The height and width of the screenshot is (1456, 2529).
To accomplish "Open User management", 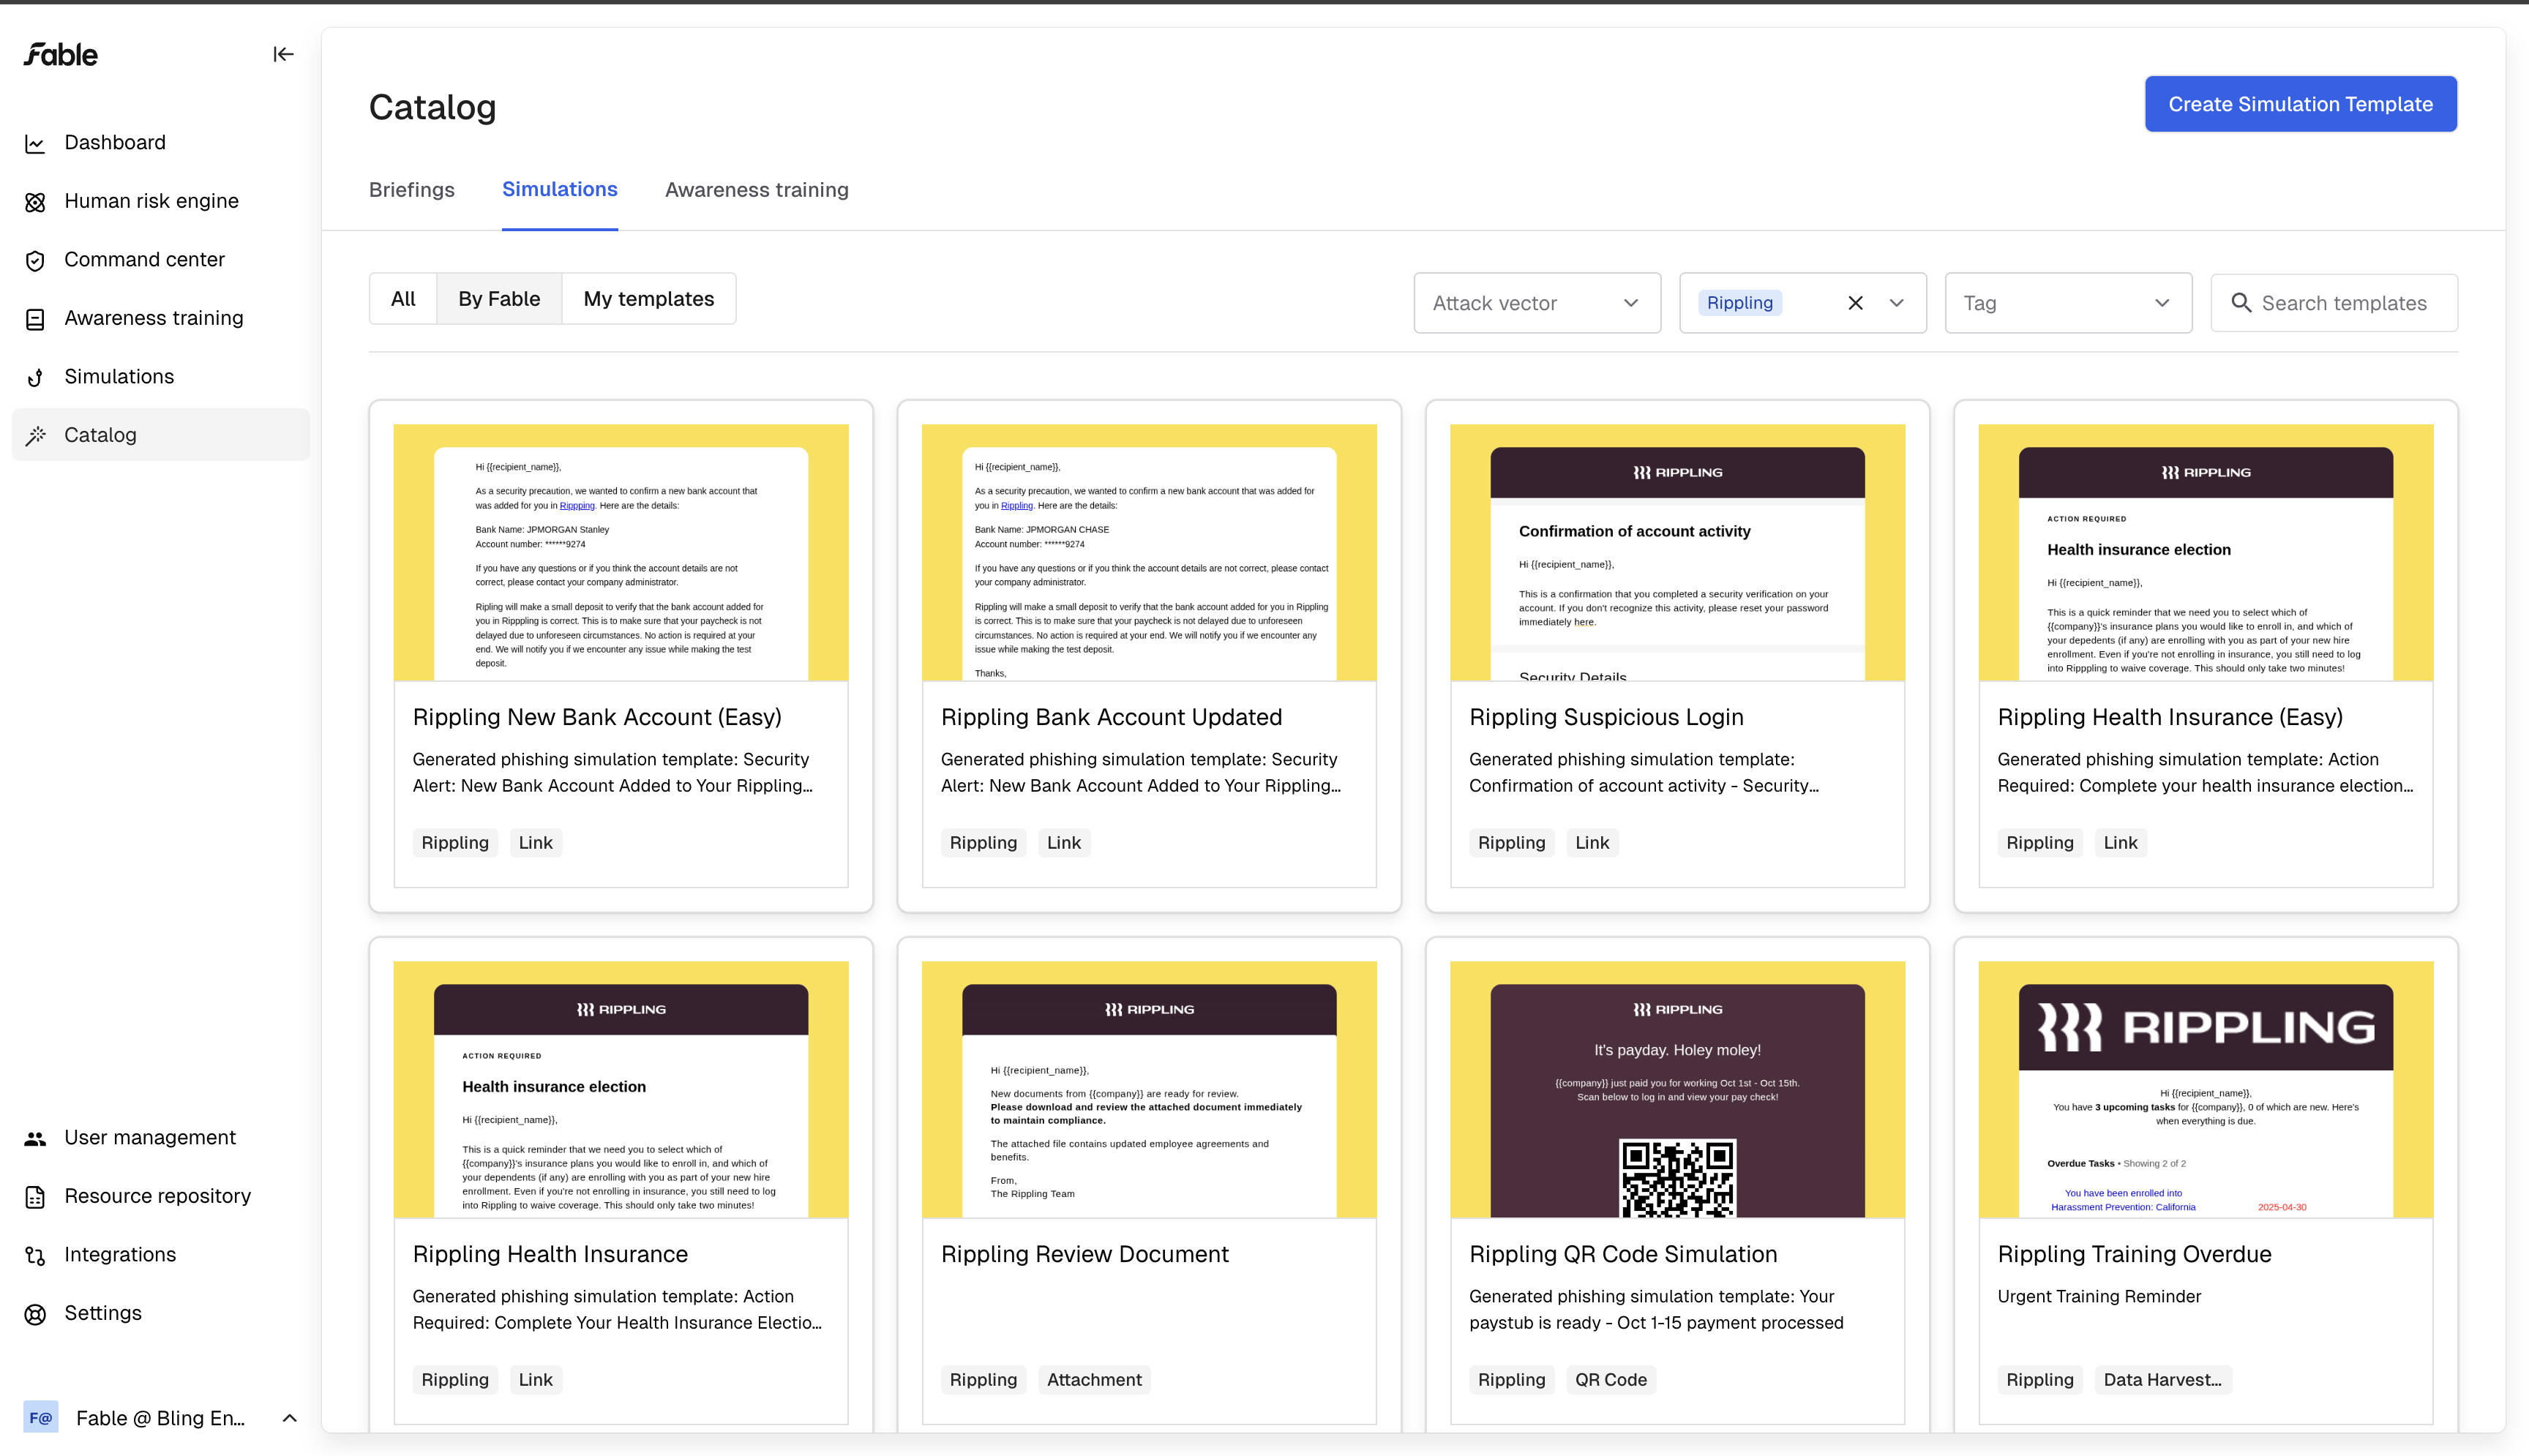I will 161,1138.
